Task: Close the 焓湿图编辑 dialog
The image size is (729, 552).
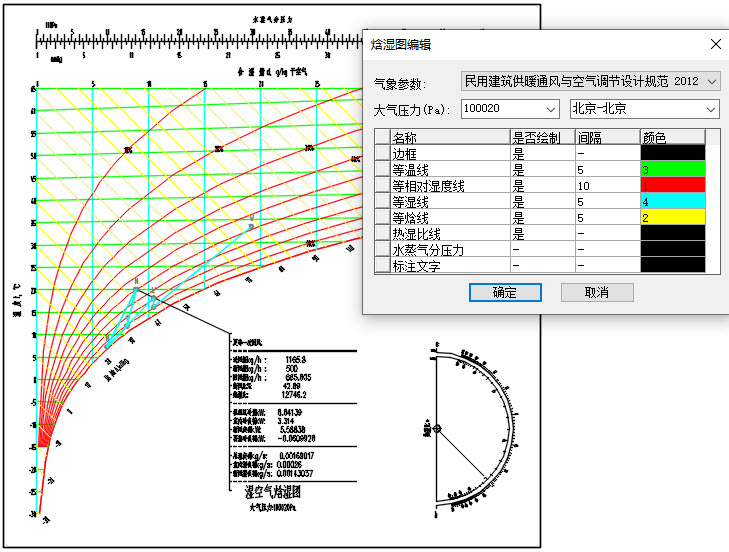Action: click(716, 44)
